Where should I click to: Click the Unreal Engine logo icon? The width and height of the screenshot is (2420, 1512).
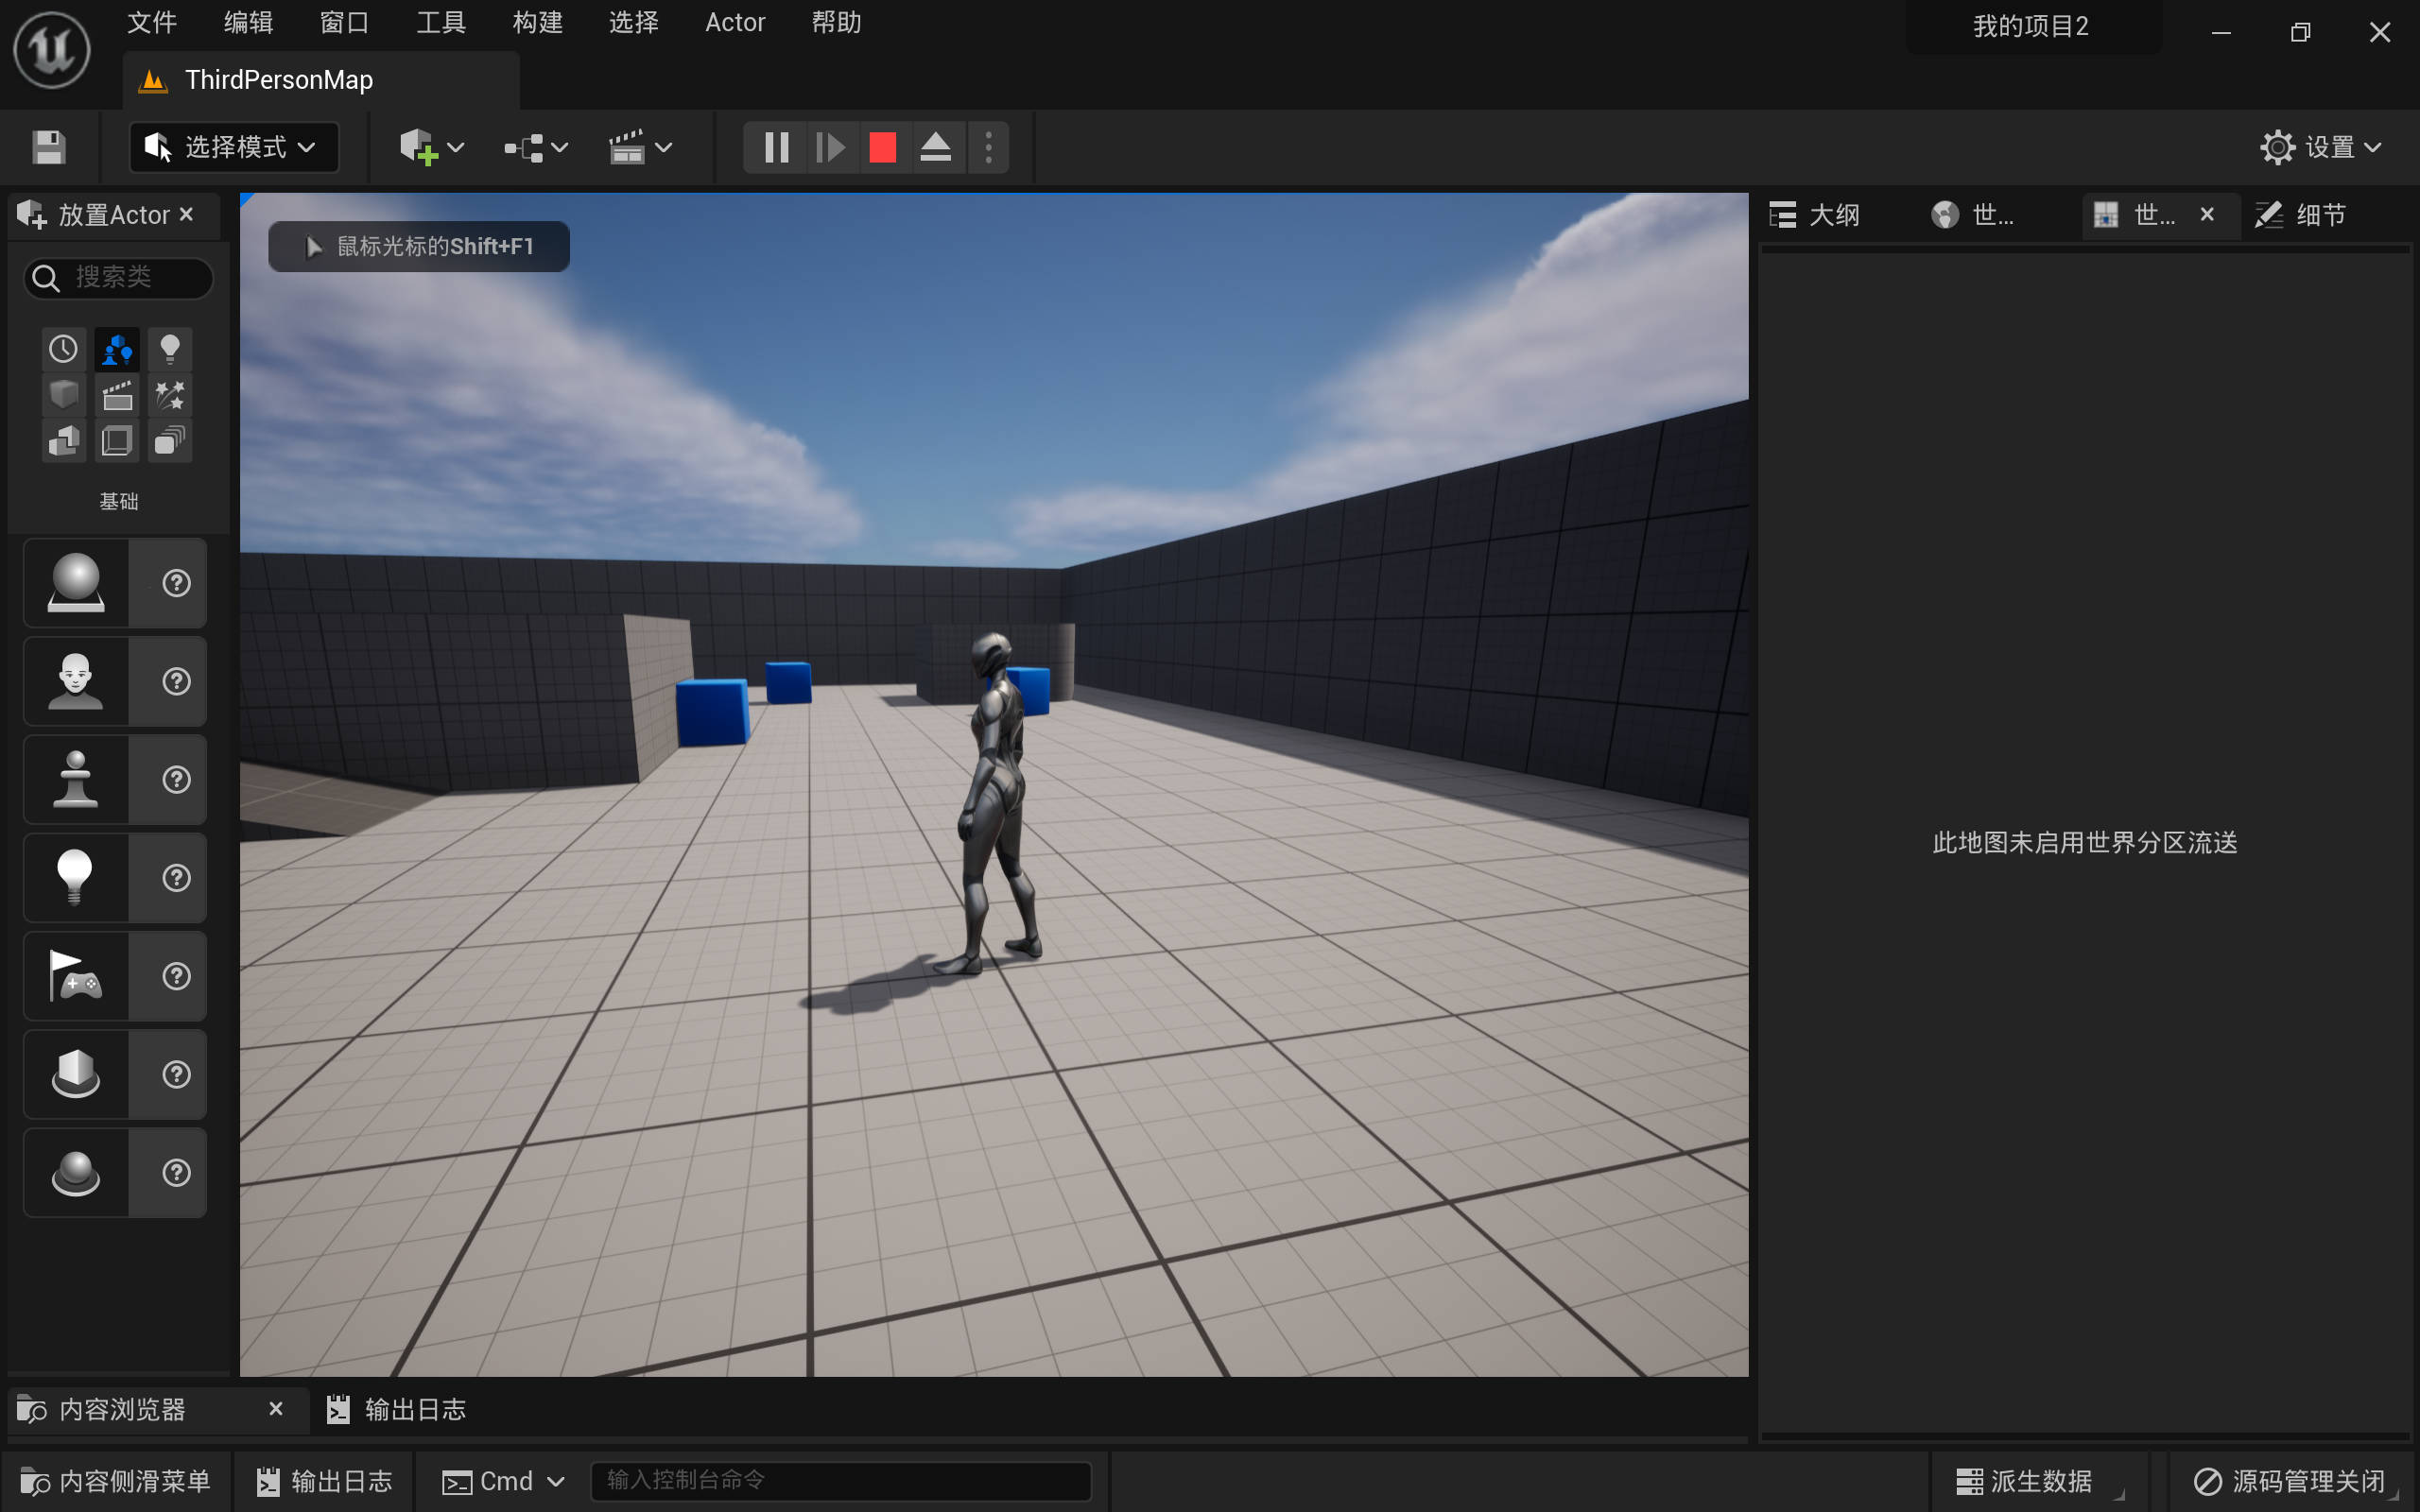point(52,49)
